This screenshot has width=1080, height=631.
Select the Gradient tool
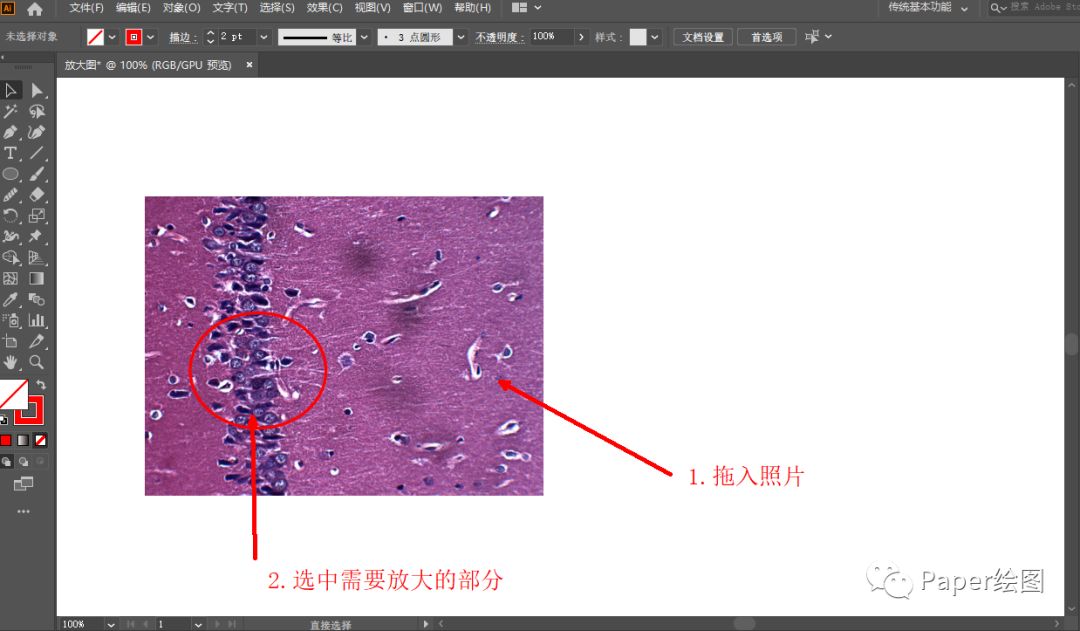tap(36, 279)
